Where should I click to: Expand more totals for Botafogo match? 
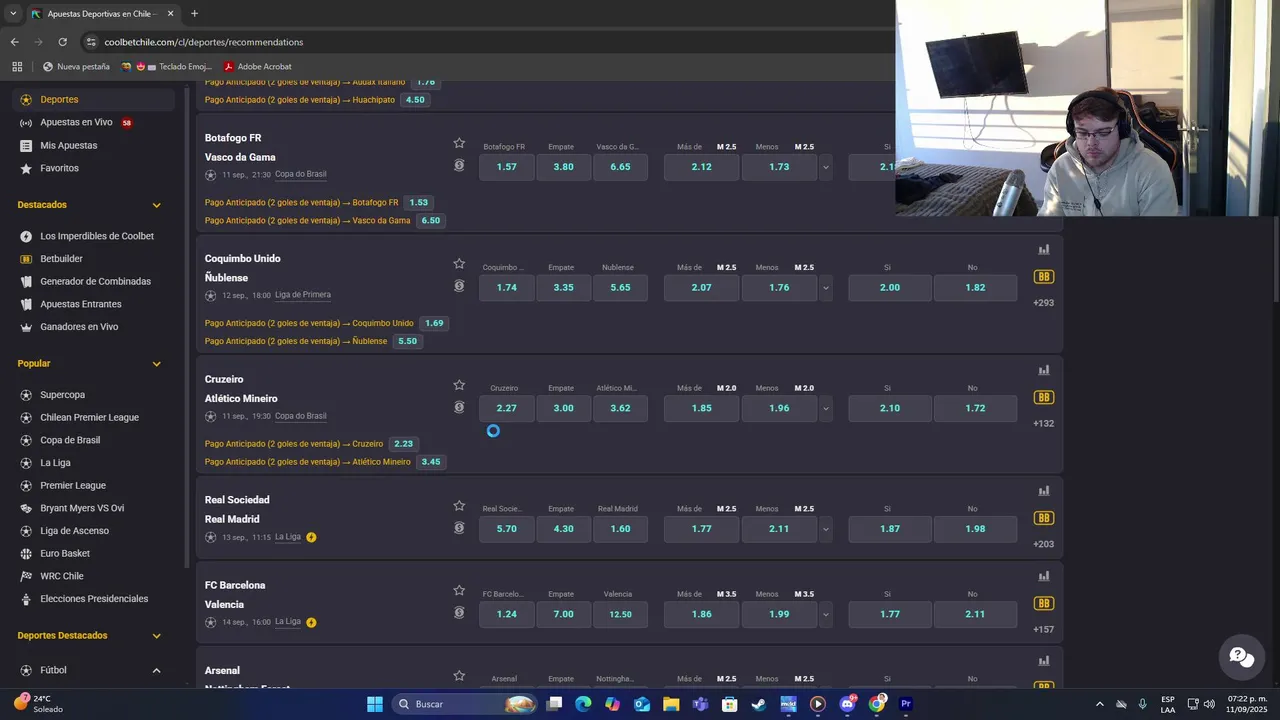tap(825, 167)
